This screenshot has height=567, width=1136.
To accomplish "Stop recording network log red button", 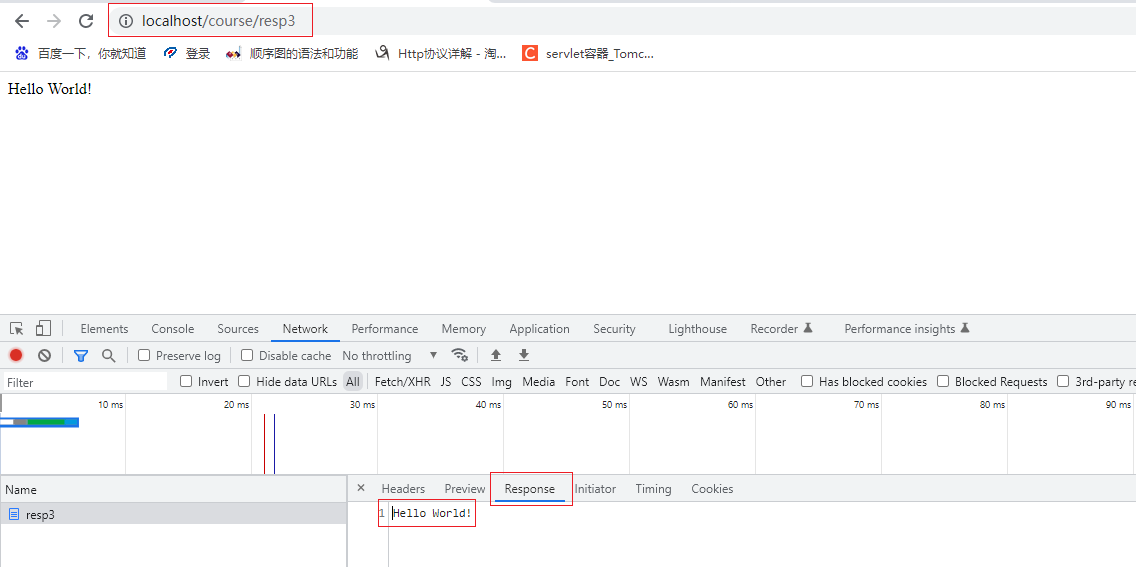I will (x=16, y=355).
